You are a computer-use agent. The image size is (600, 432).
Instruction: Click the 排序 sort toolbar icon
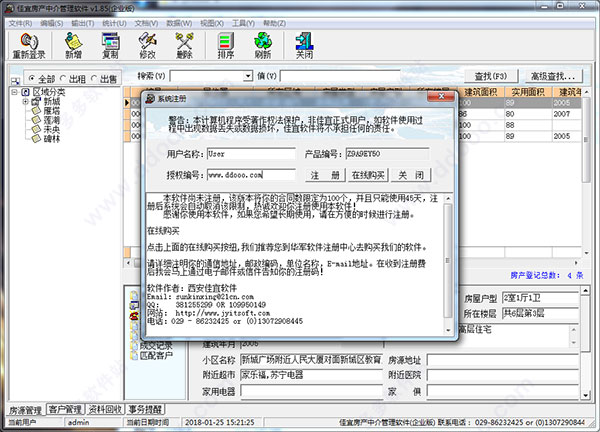coord(226,46)
